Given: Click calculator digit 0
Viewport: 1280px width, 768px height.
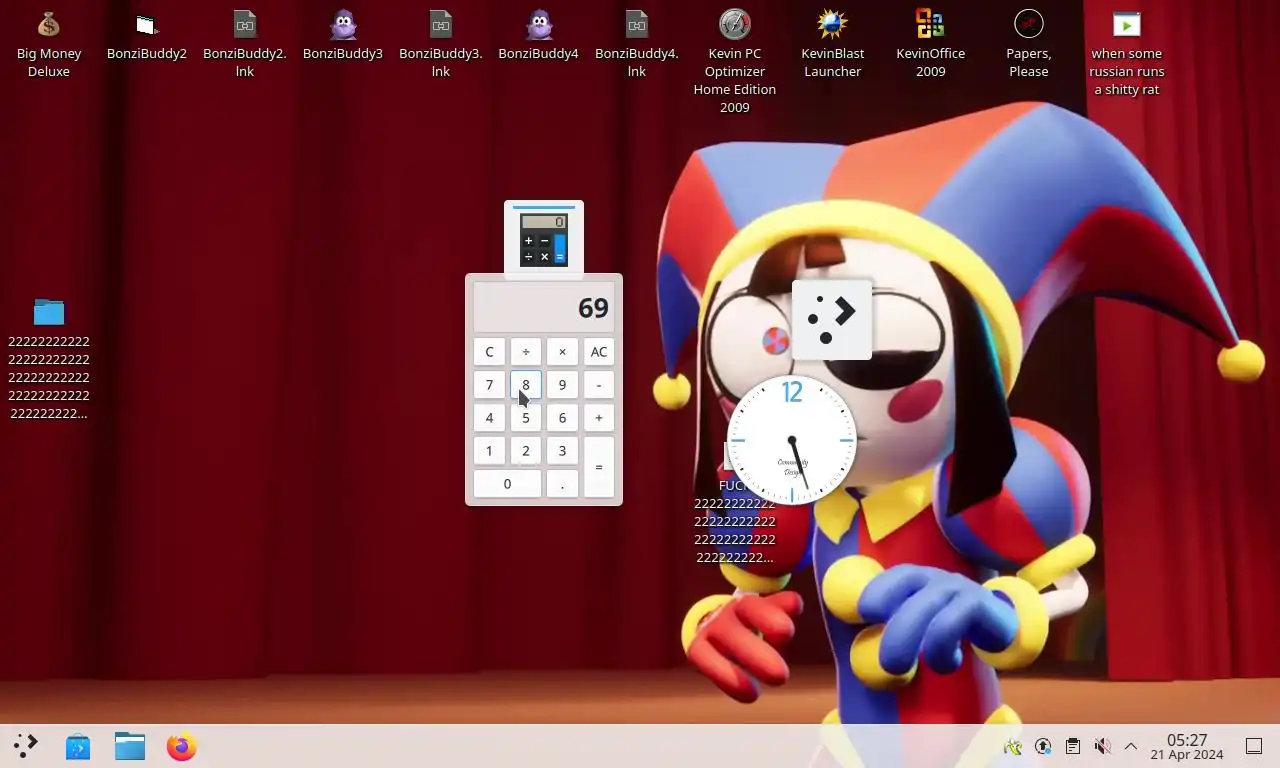Looking at the screenshot, I should (507, 484).
